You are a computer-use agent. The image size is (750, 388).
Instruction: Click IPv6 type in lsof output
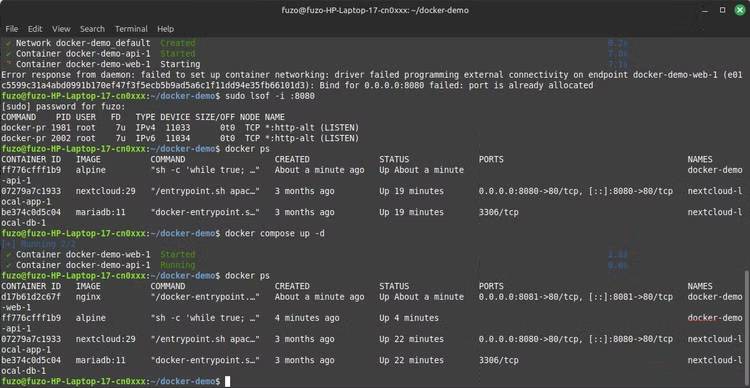click(x=145, y=138)
